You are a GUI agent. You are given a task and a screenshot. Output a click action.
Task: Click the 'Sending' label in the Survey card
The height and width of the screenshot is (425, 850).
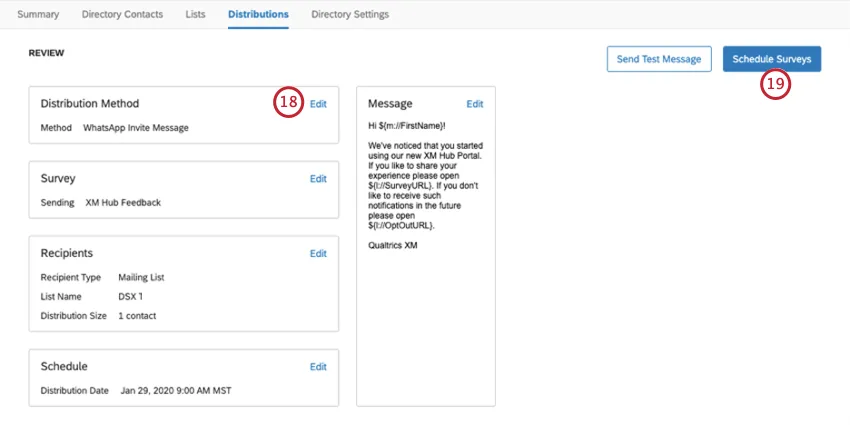(x=57, y=203)
